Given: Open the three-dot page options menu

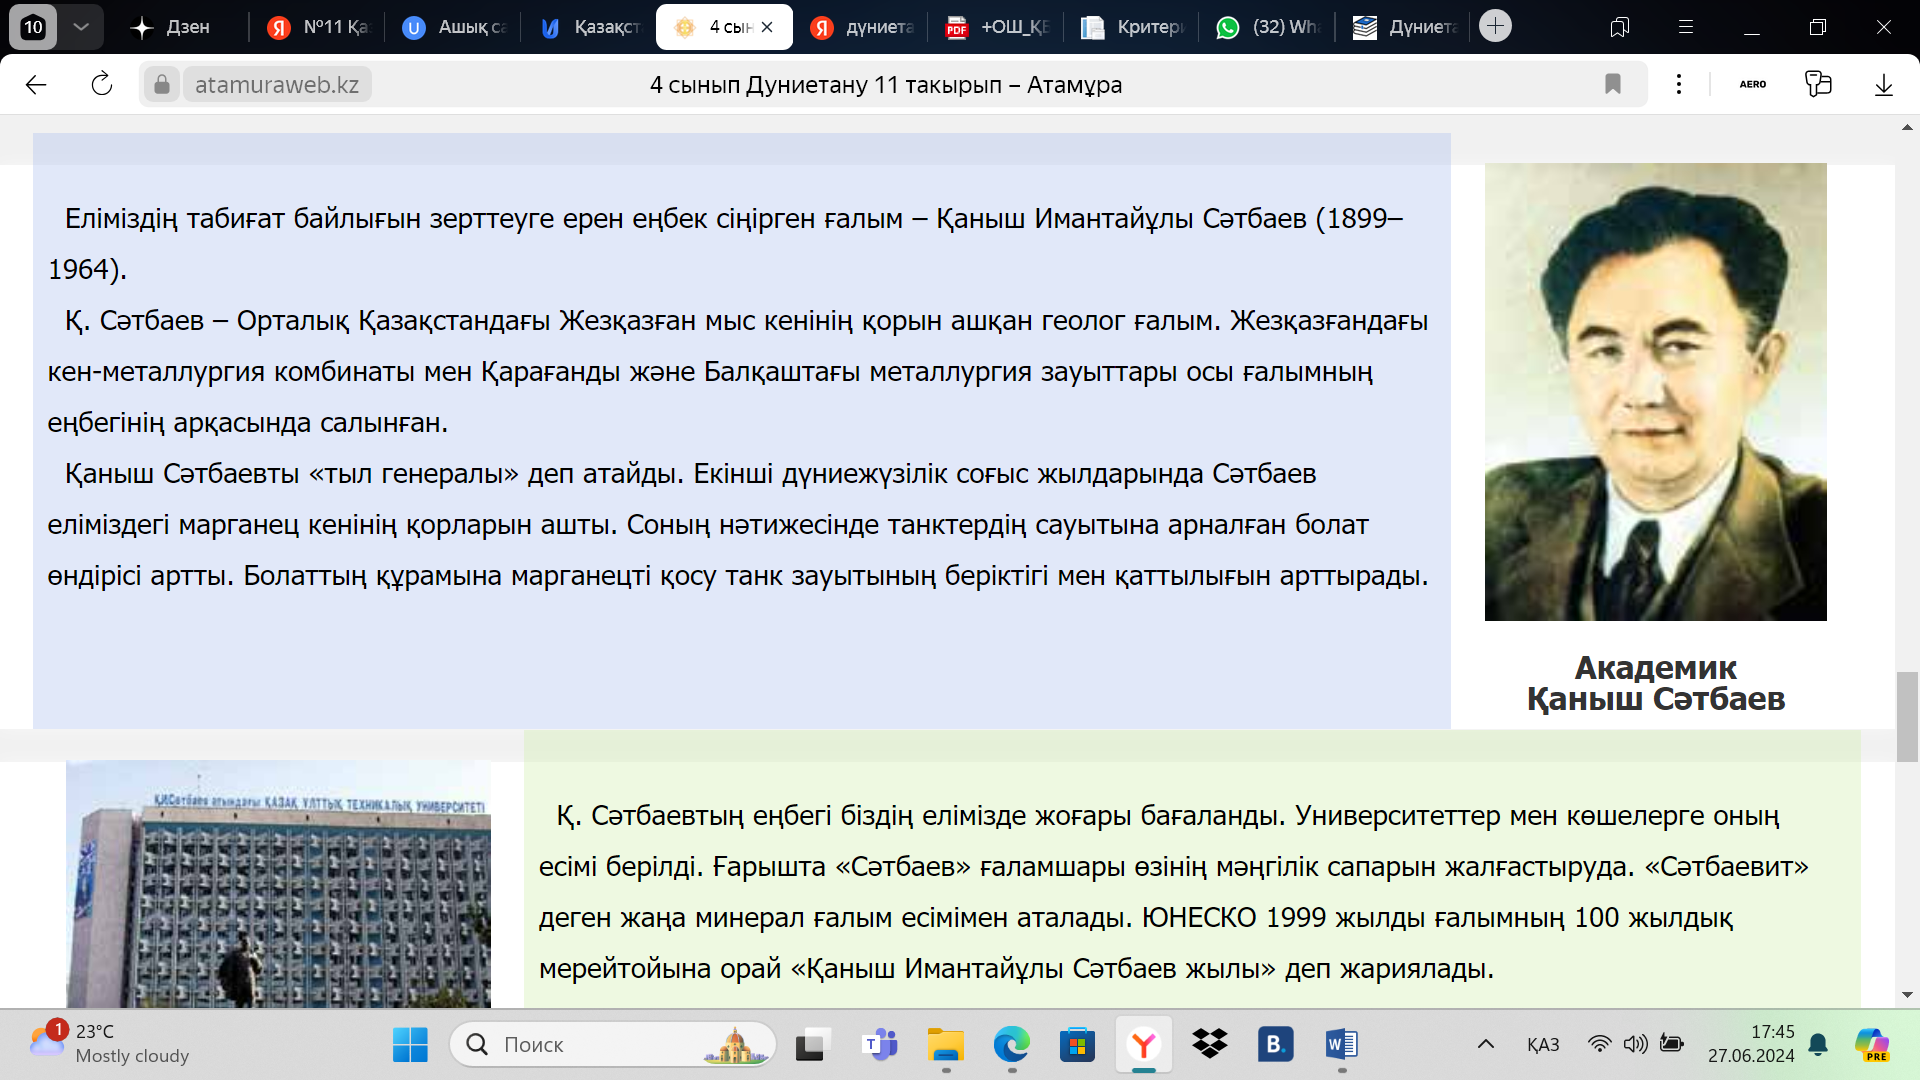Looking at the screenshot, I should tap(1679, 84).
